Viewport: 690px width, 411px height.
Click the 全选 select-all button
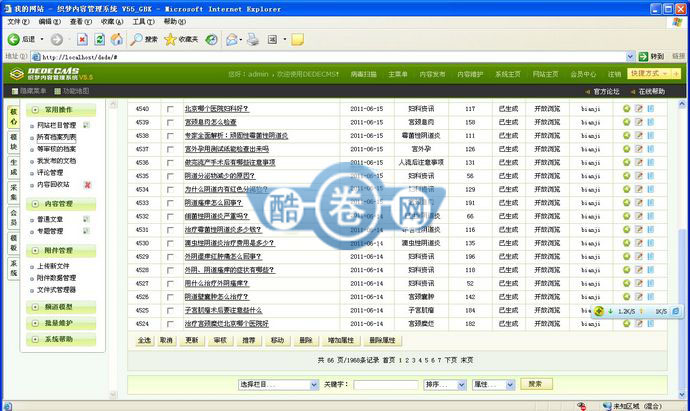[144, 340]
